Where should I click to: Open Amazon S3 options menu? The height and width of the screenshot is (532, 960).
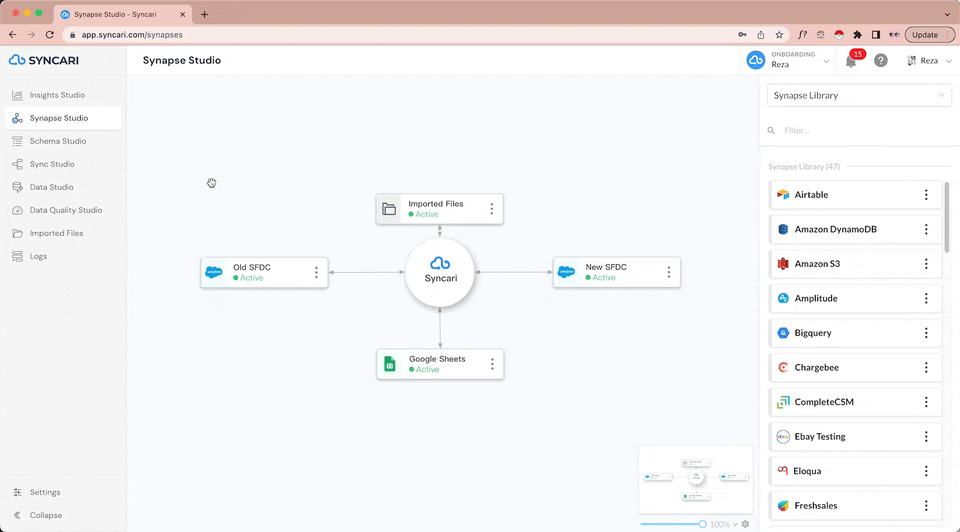[x=926, y=264]
